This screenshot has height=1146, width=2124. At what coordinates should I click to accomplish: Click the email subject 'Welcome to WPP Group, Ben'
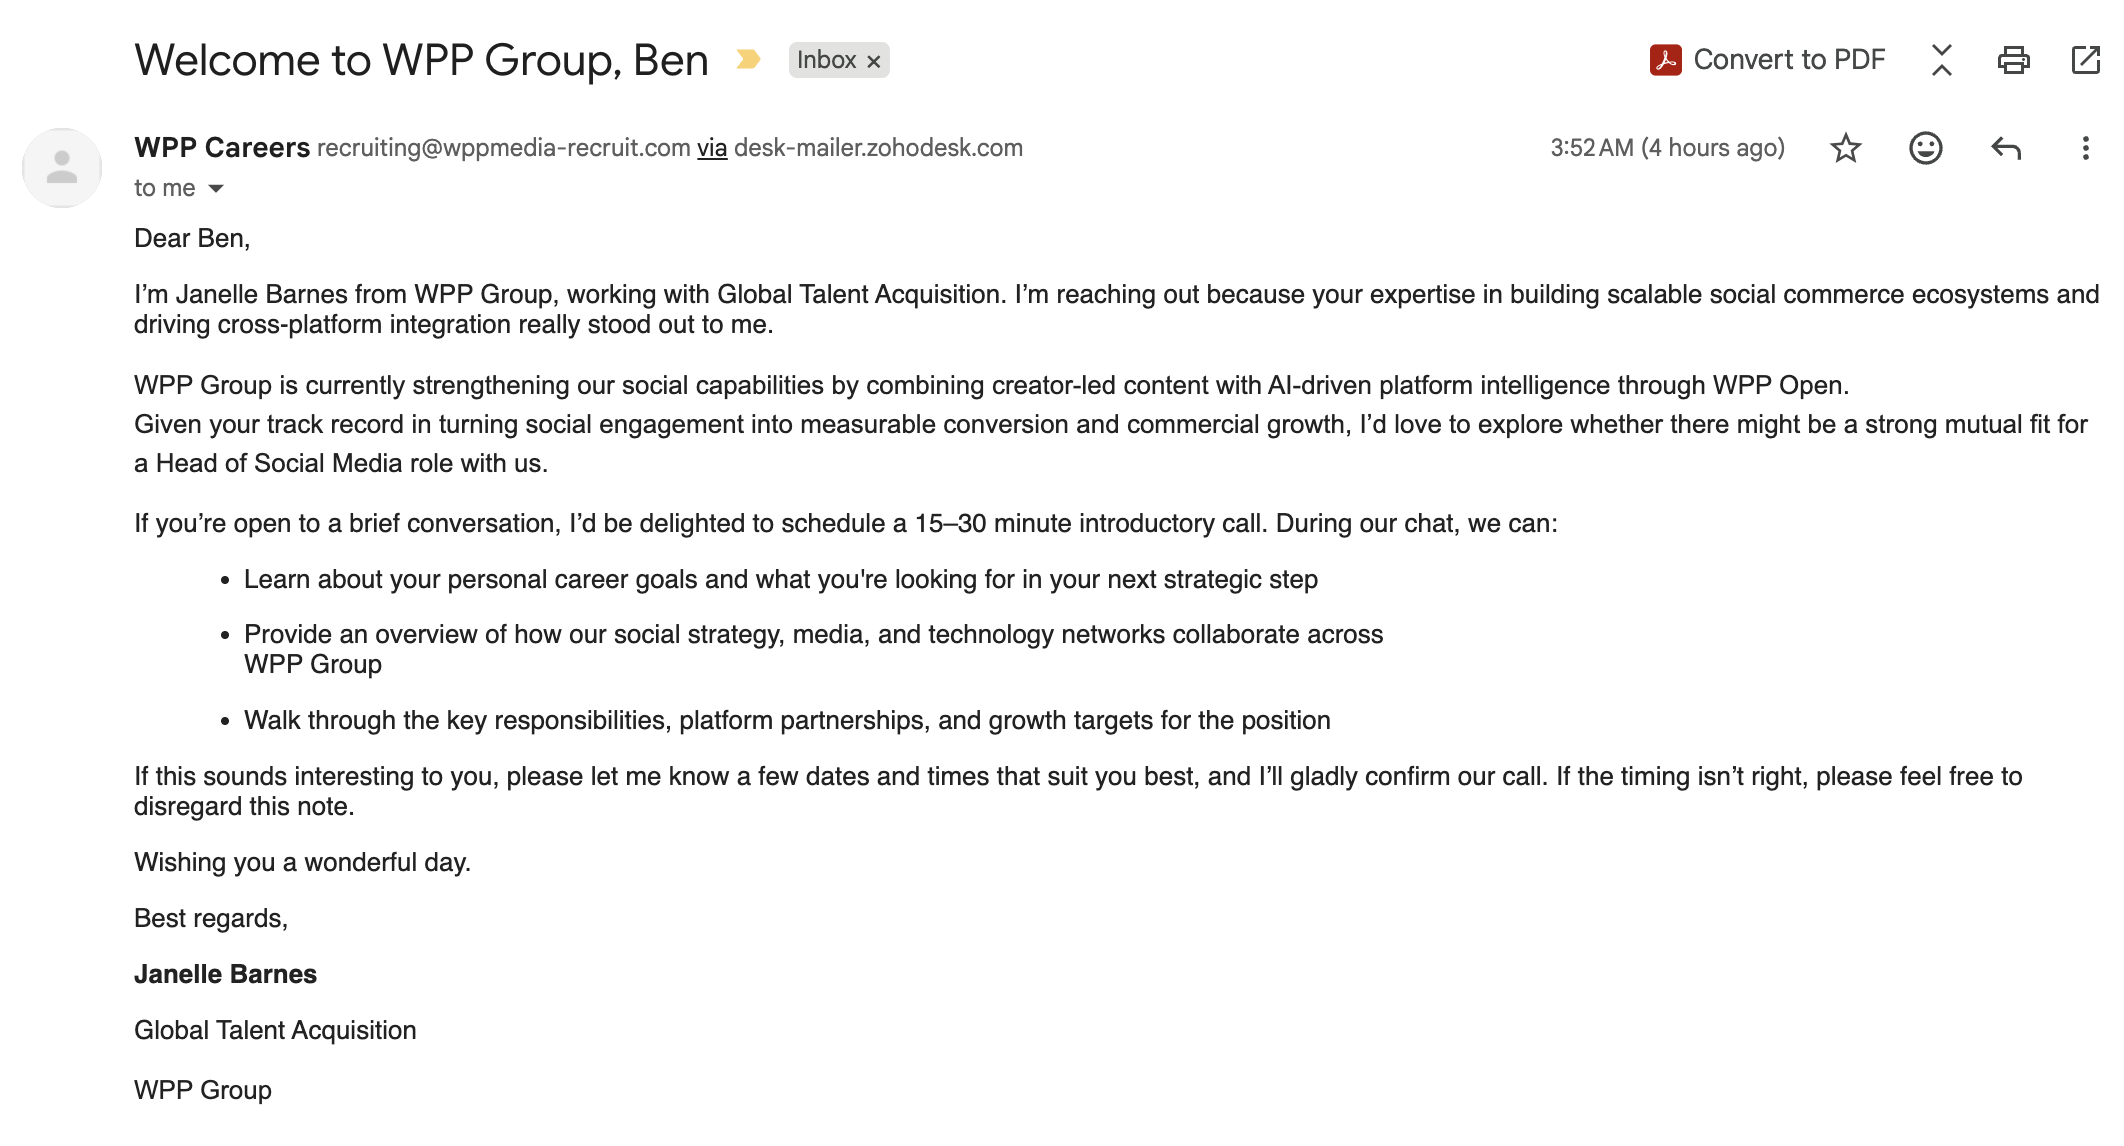tap(421, 60)
